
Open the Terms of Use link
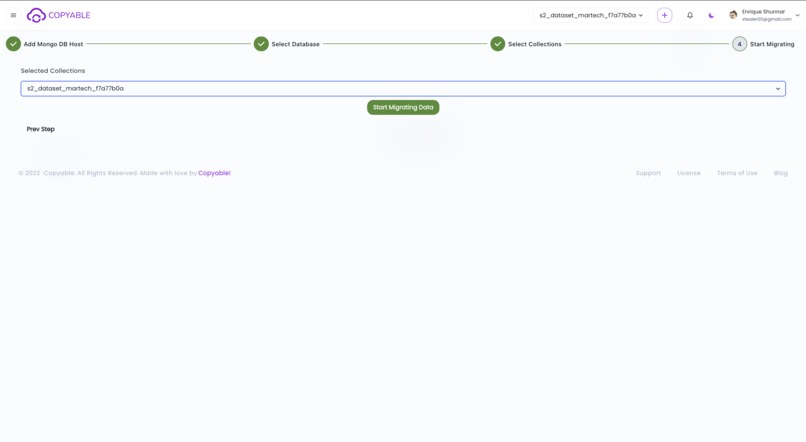click(737, 173)
